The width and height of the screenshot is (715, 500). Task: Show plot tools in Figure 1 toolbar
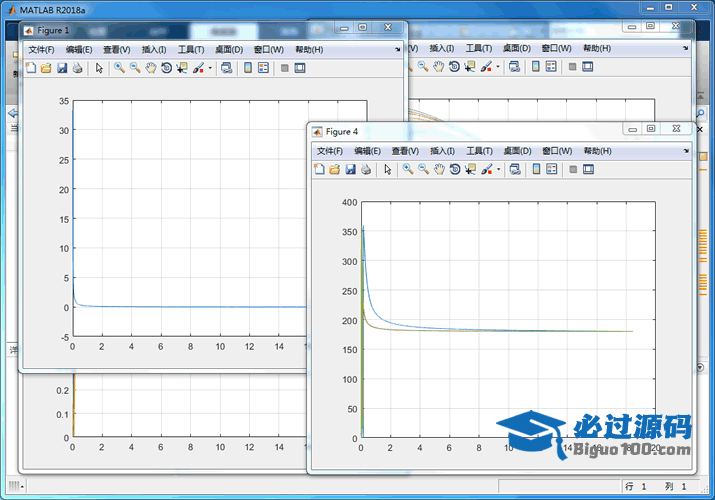pos(300,68)
